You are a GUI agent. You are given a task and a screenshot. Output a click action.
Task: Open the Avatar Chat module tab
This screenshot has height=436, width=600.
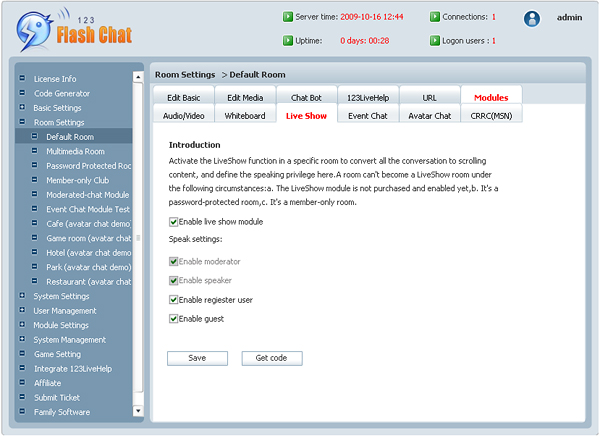(x=430, y=114)
